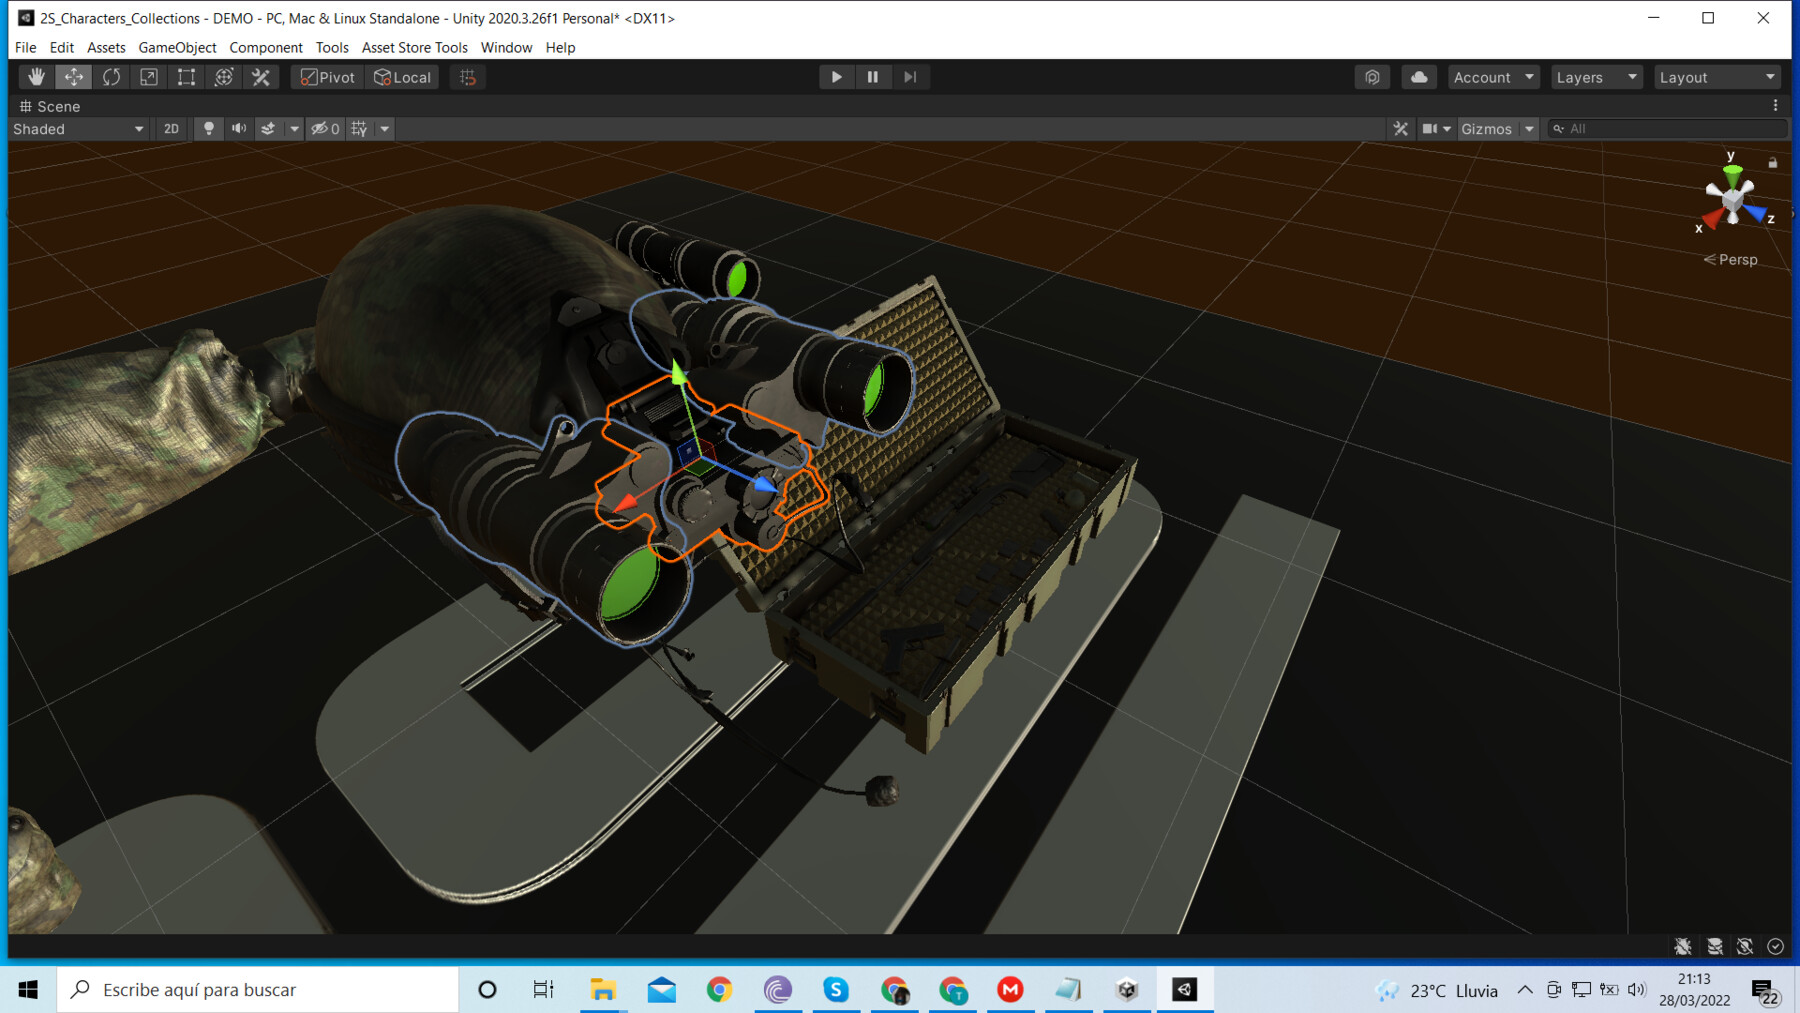The width and height of the screenshot is (1800, 1013).
Task: Open Scene tab options menu
Action: [x=1776, y=106]
